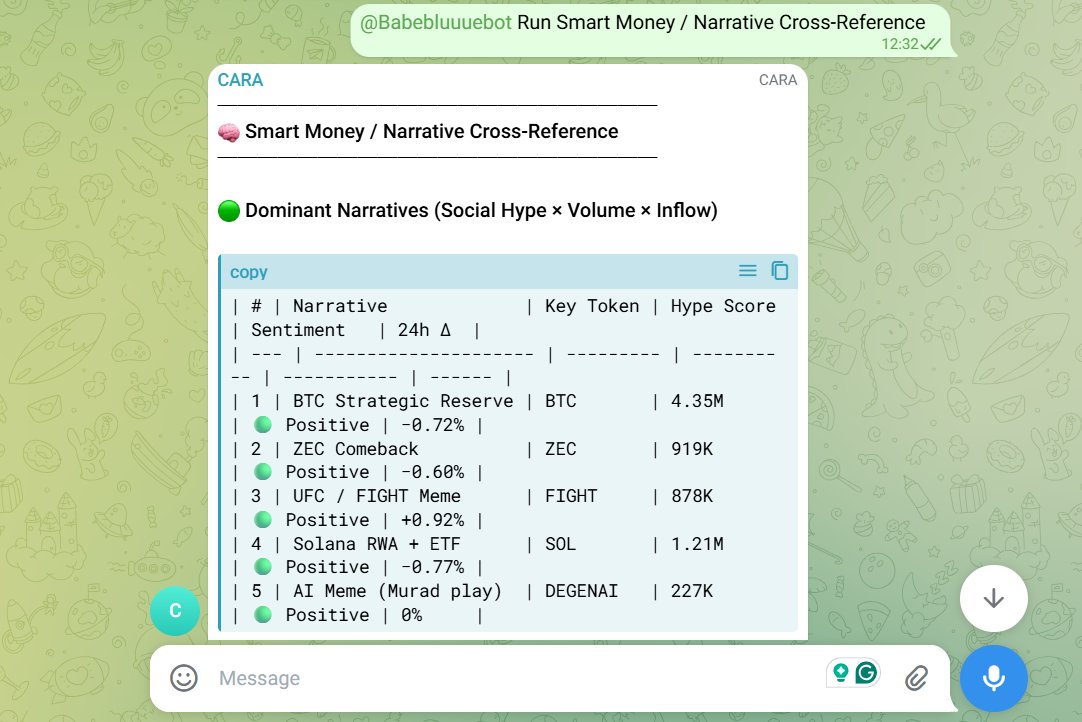1082x722 pixels.
Task: Select the 878K hype score value
Action: pos(691,496)
